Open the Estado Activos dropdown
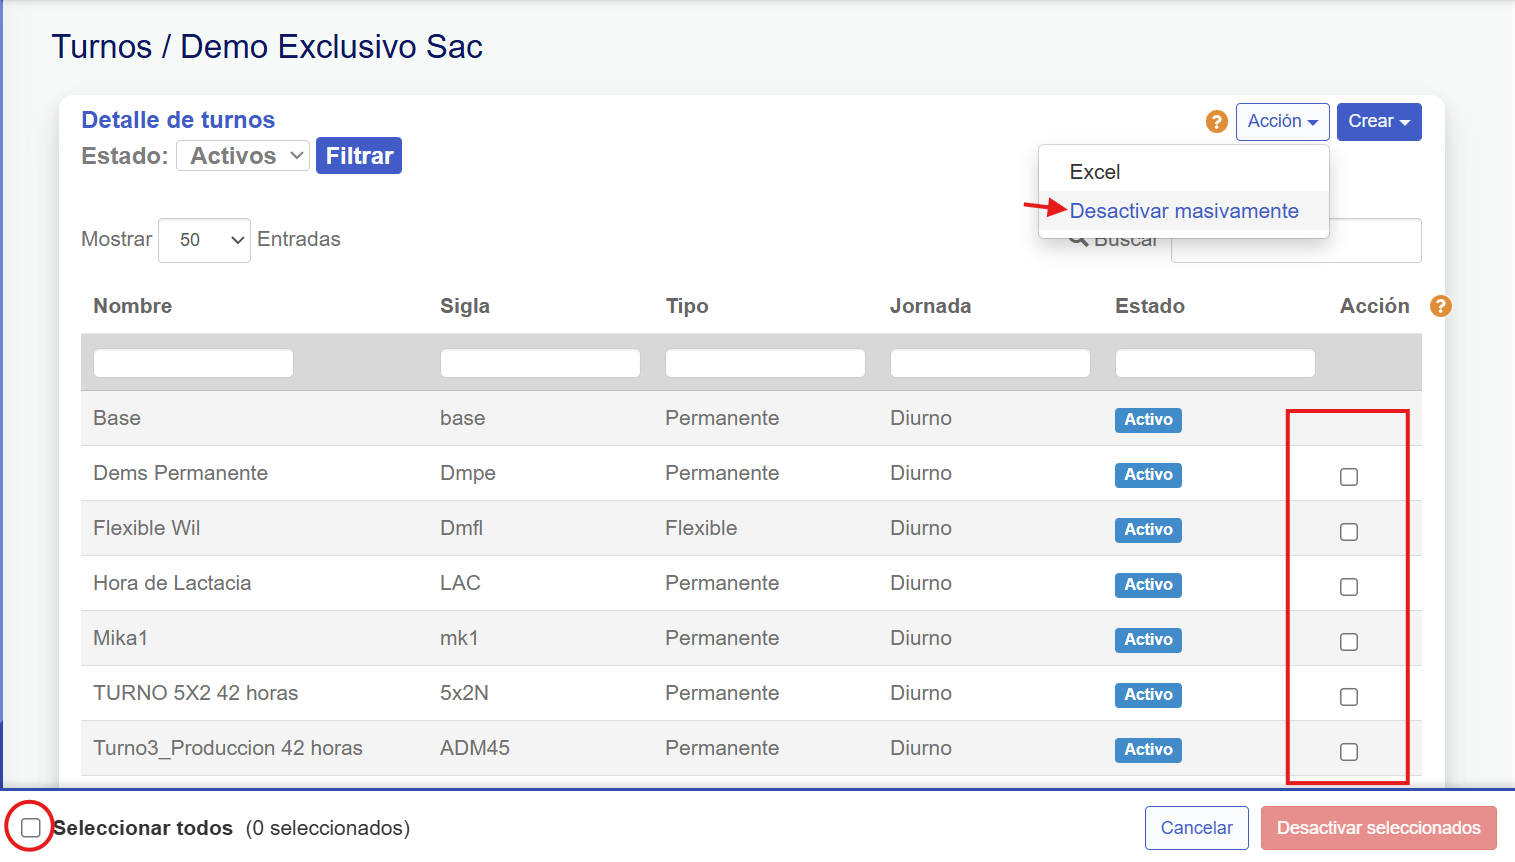 pos(243,156)
